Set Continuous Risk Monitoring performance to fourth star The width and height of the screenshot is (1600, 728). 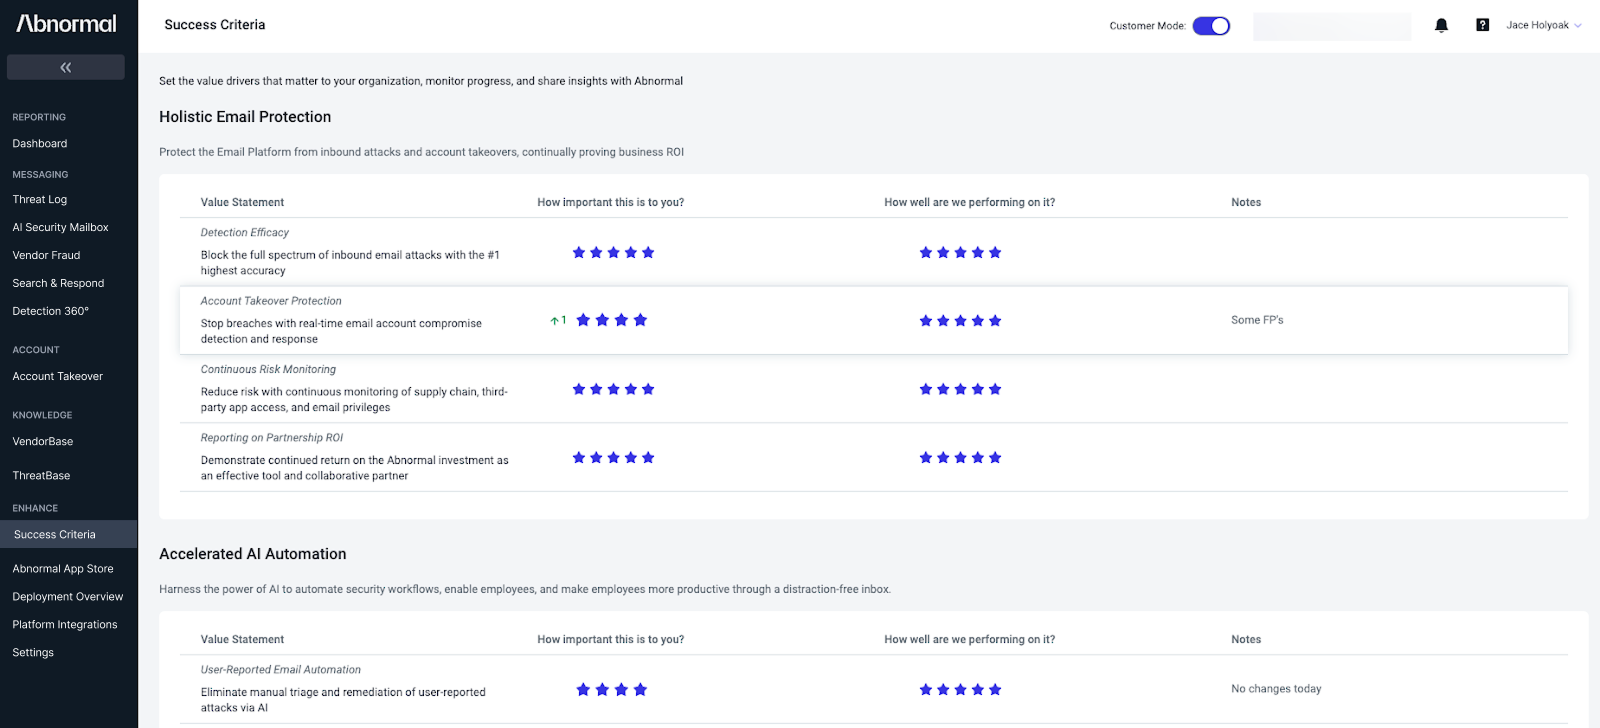coord(978,389)
